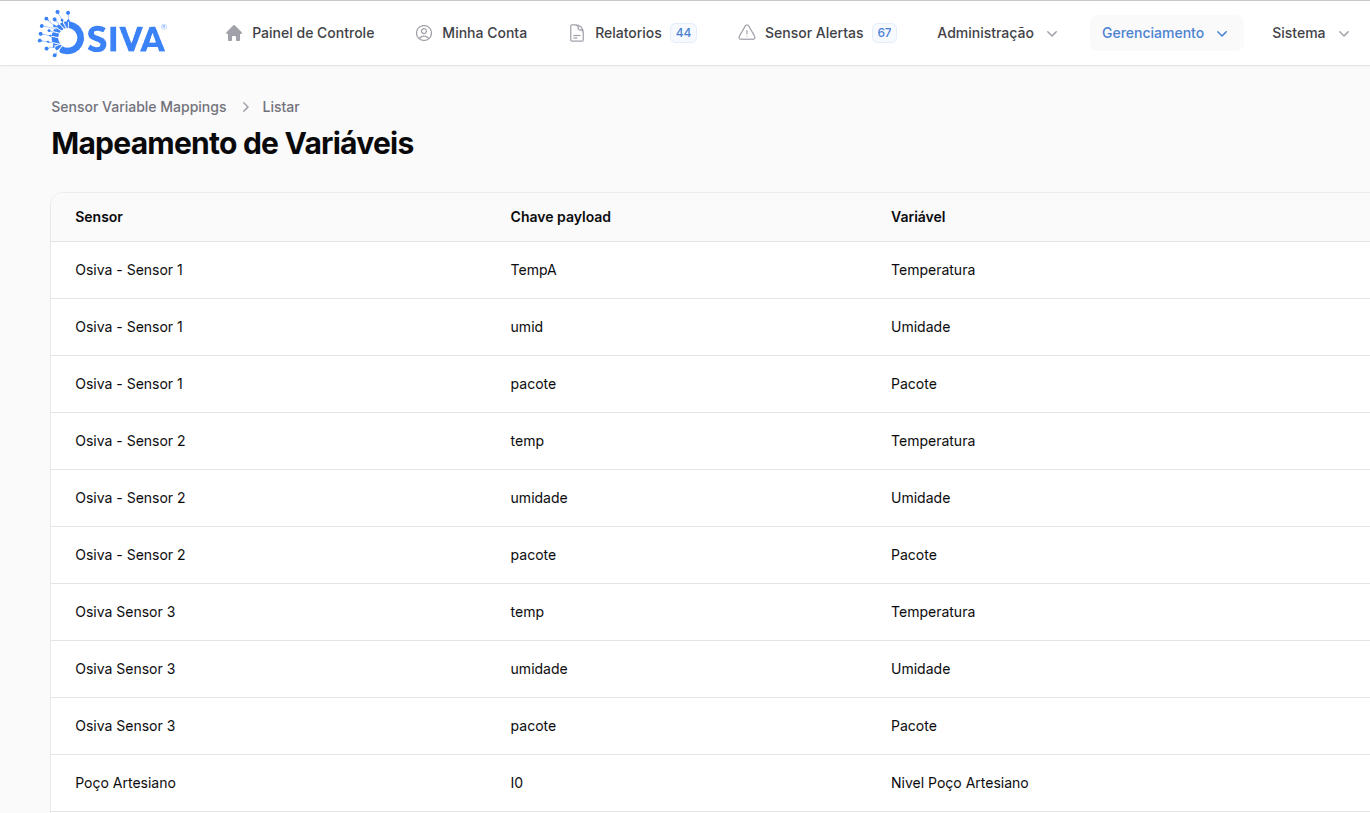
Task: Click the Listar breadcrumb
Action: (x=281, y=107)
